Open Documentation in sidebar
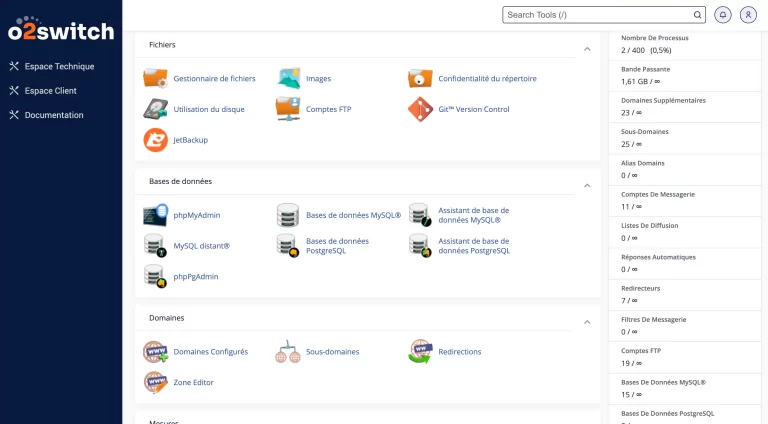The width and height of the screenshot is (768, 424). click(47, 115)
